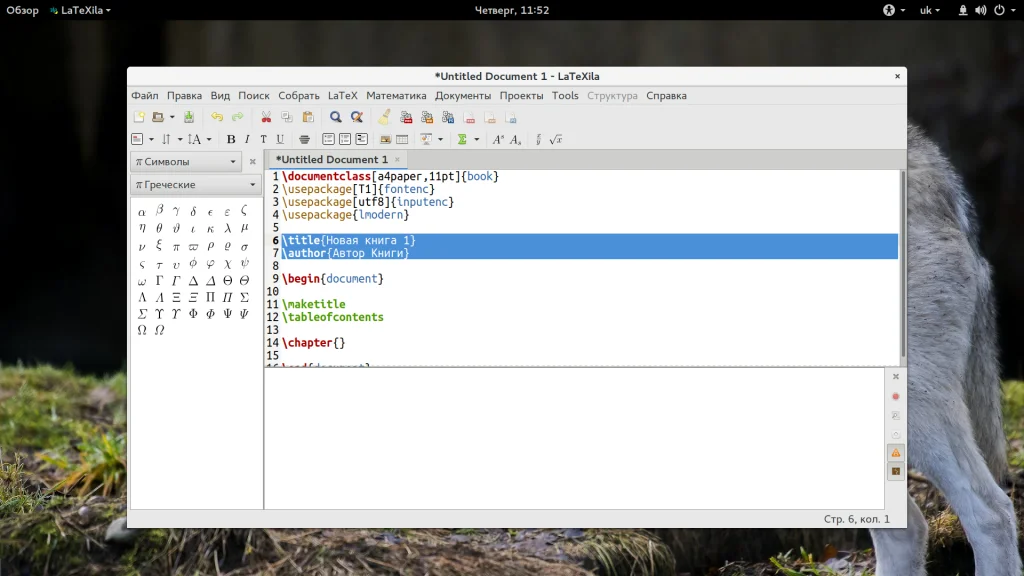The image size is (1024, 576).
Task: Insert the capital Omega symbol
Action: pos(142,330)
